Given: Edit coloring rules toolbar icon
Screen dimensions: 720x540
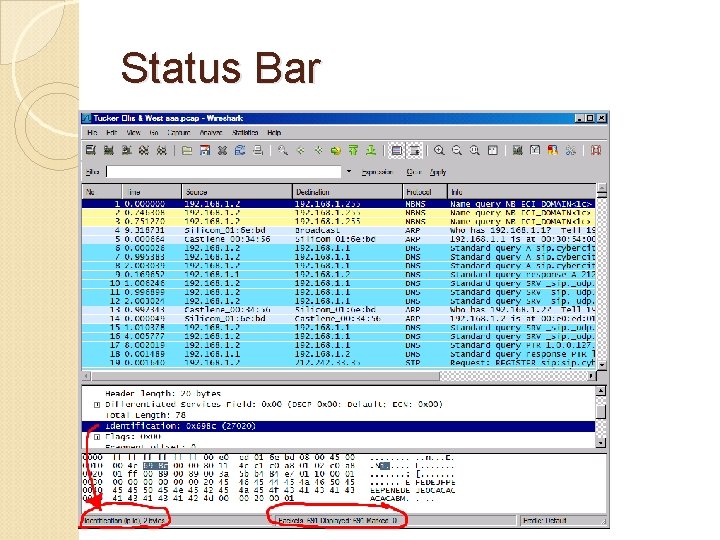Looking at the screenshot, I should [553, 150].
